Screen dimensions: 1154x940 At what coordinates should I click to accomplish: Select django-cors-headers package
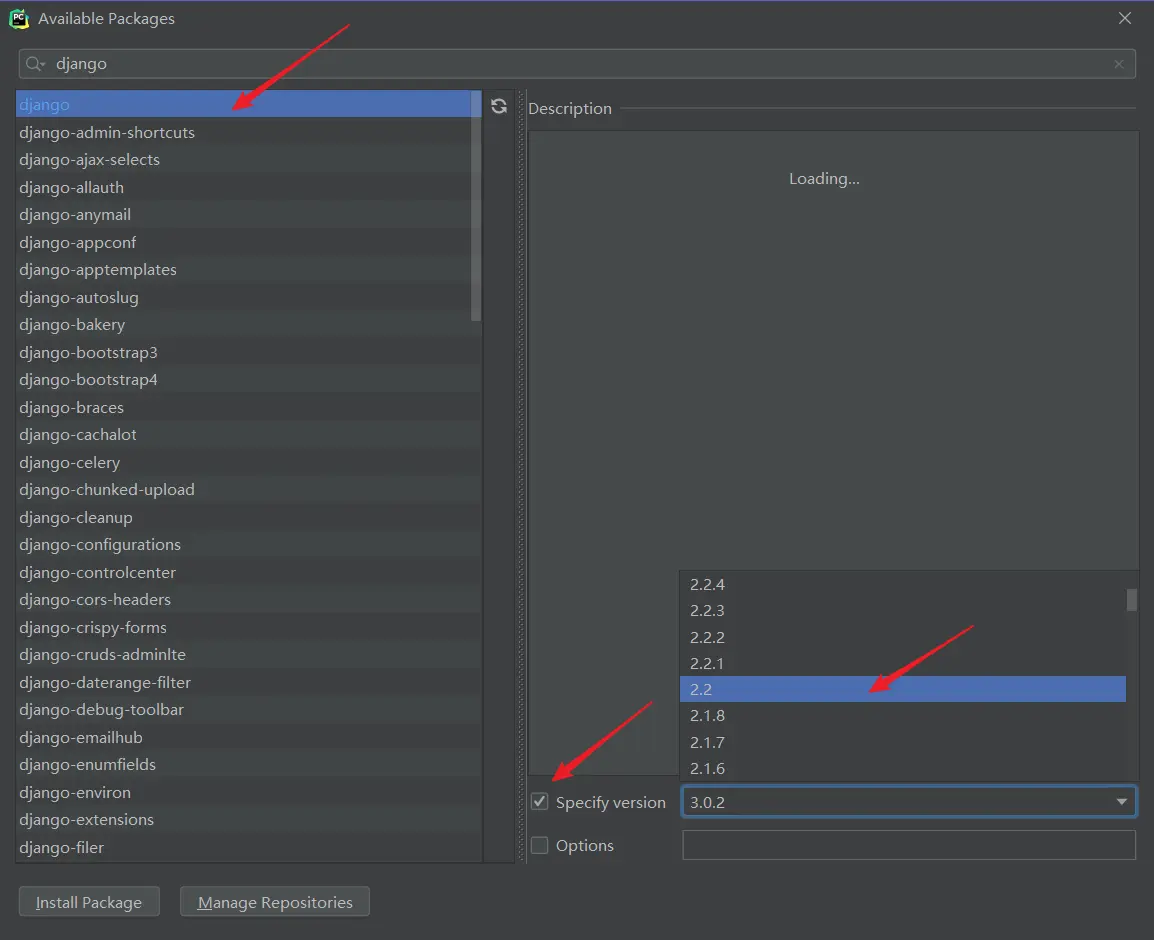pyautogui.click(x=248, y=600)
